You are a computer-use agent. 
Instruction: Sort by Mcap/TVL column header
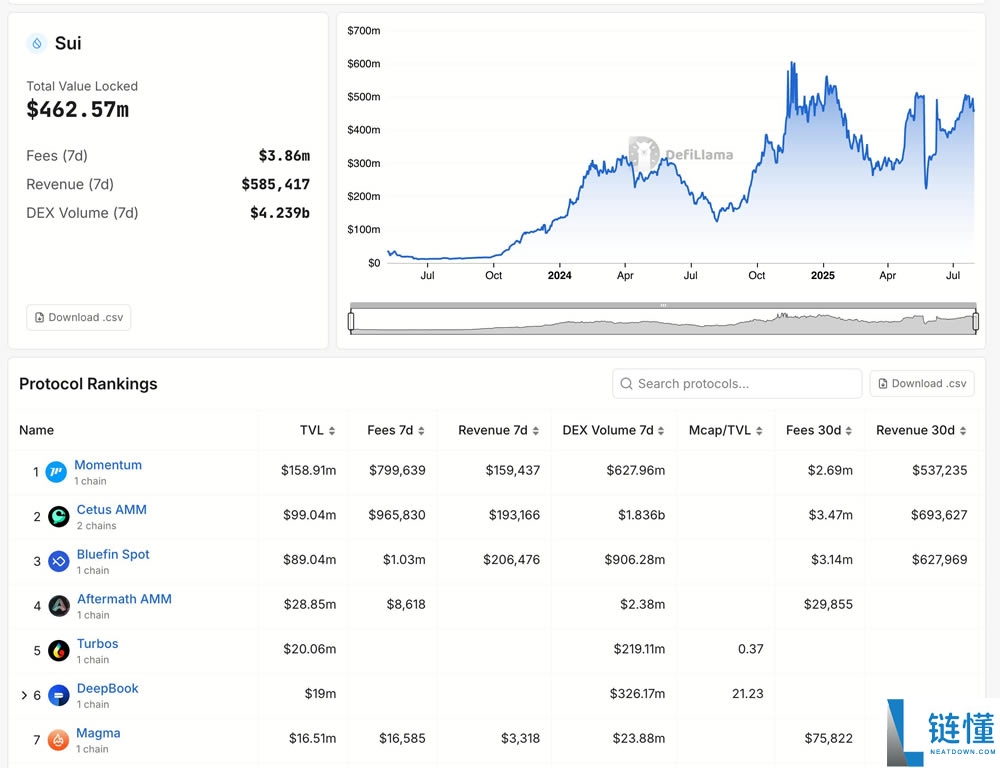pos(725,430)
